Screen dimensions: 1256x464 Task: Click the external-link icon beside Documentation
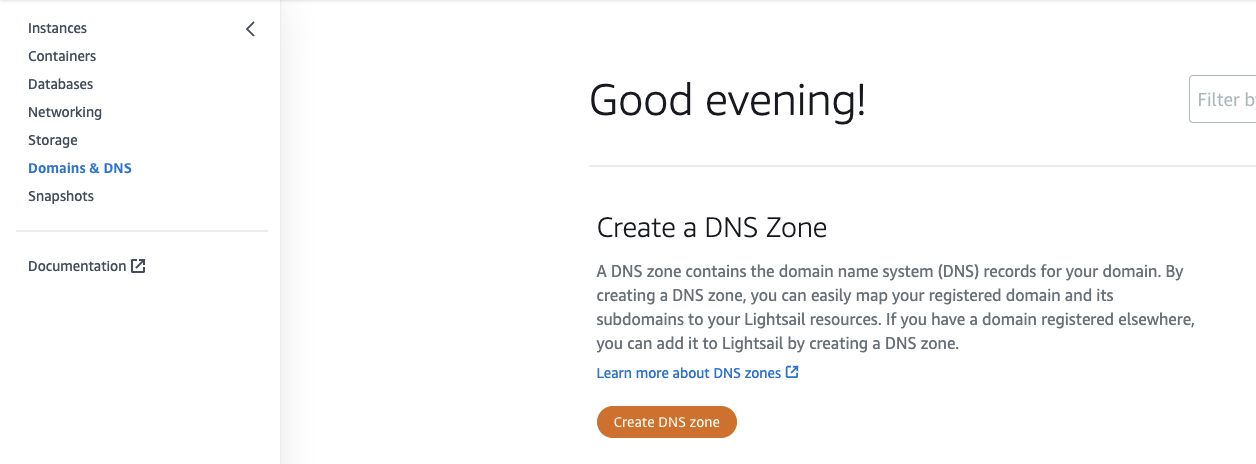tap(139, 266)
